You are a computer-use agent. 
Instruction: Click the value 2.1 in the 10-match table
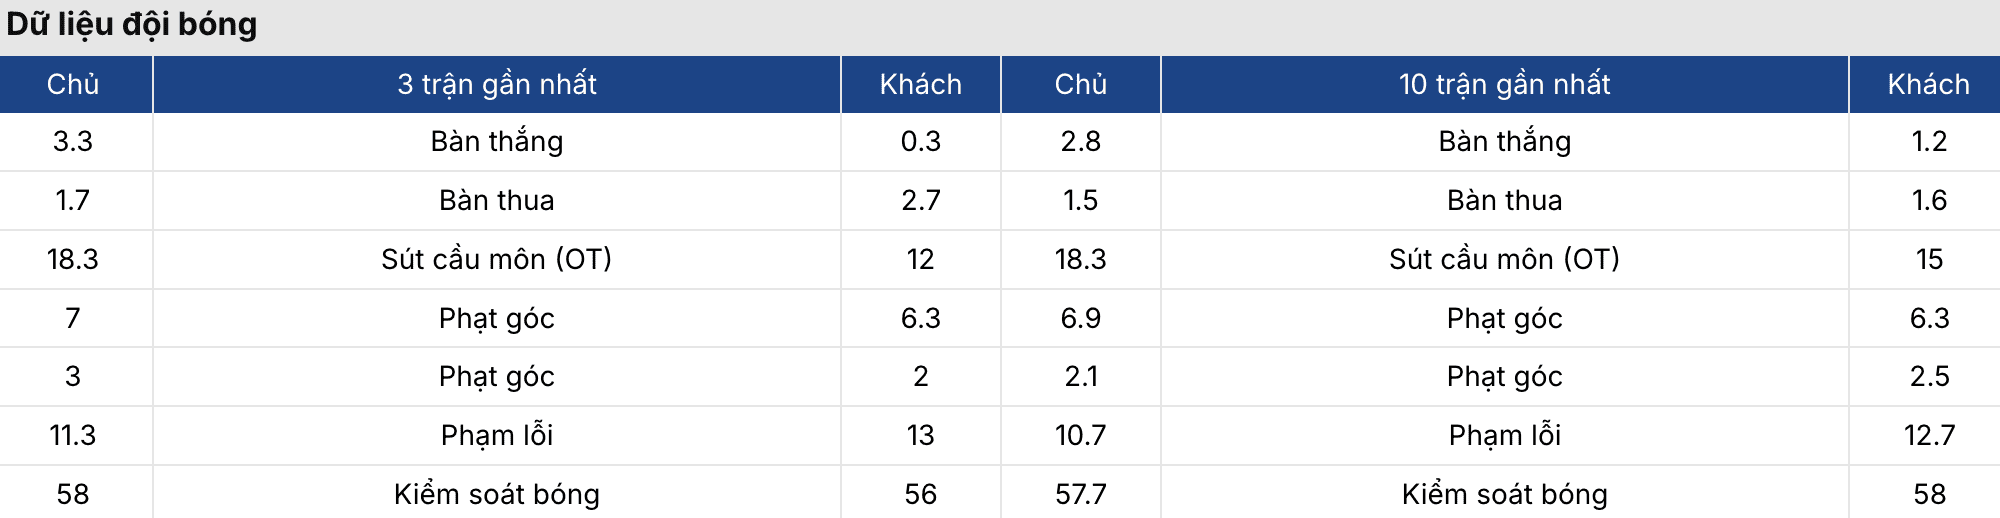1080,376
